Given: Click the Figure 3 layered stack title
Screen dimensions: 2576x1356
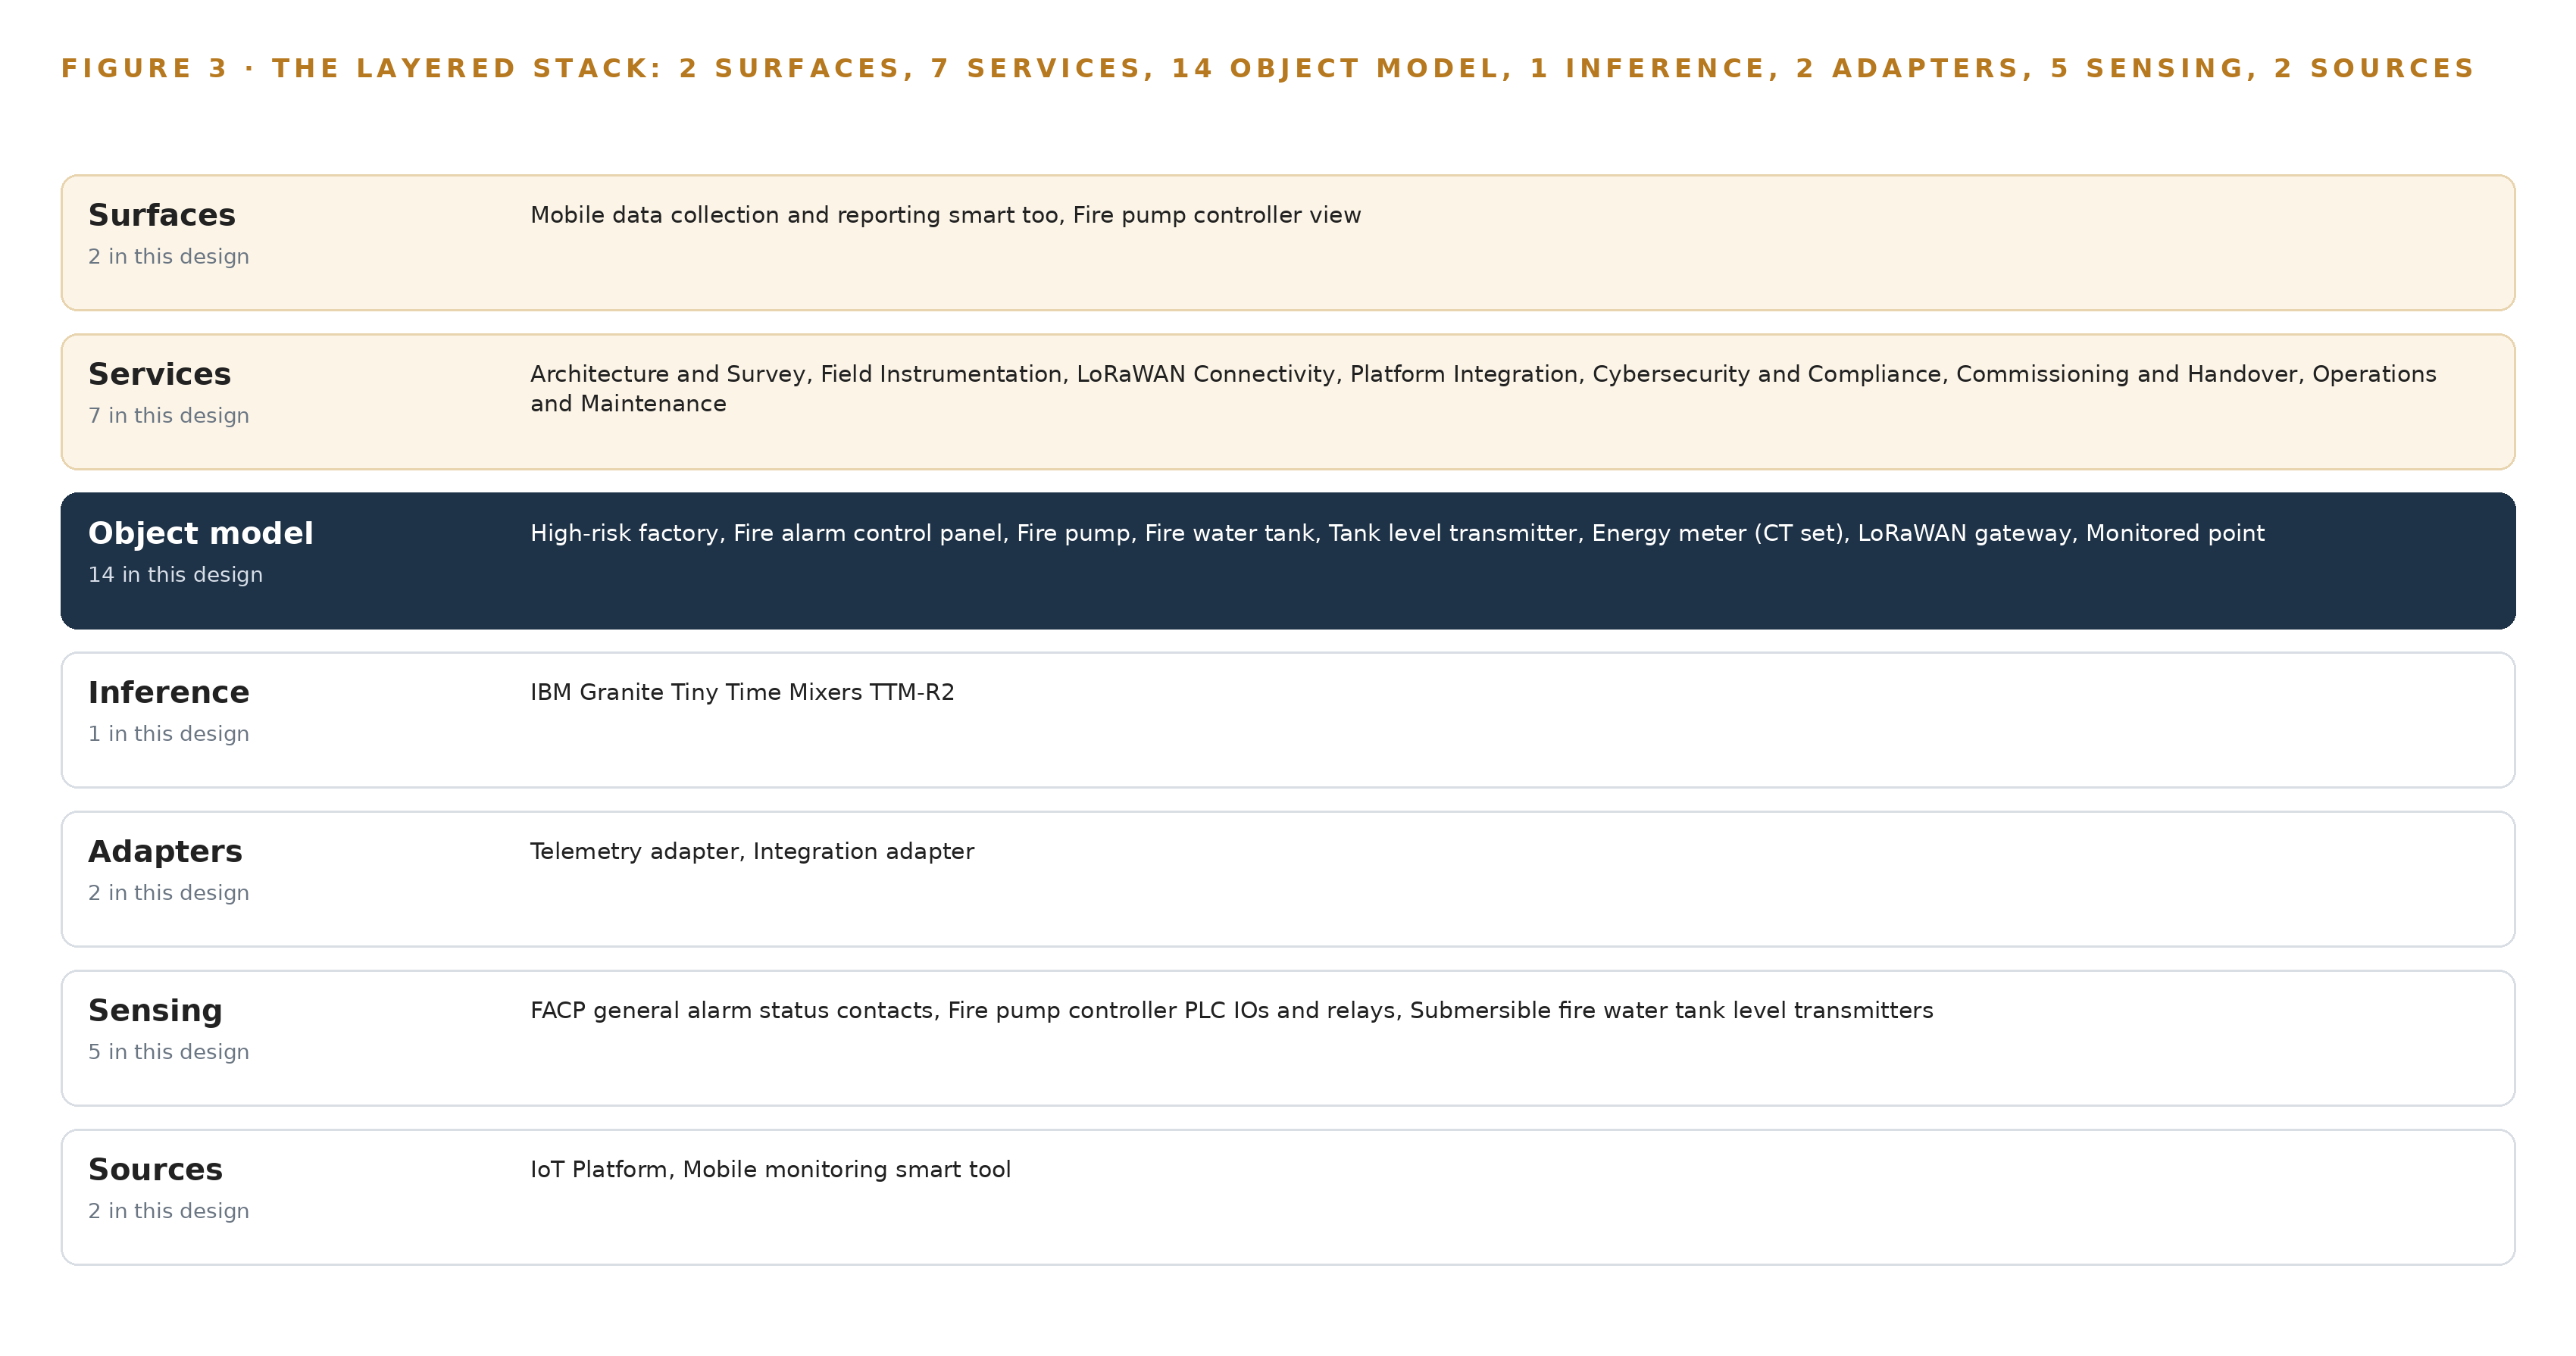Looking at the screenshot, I should (1267, 68).
